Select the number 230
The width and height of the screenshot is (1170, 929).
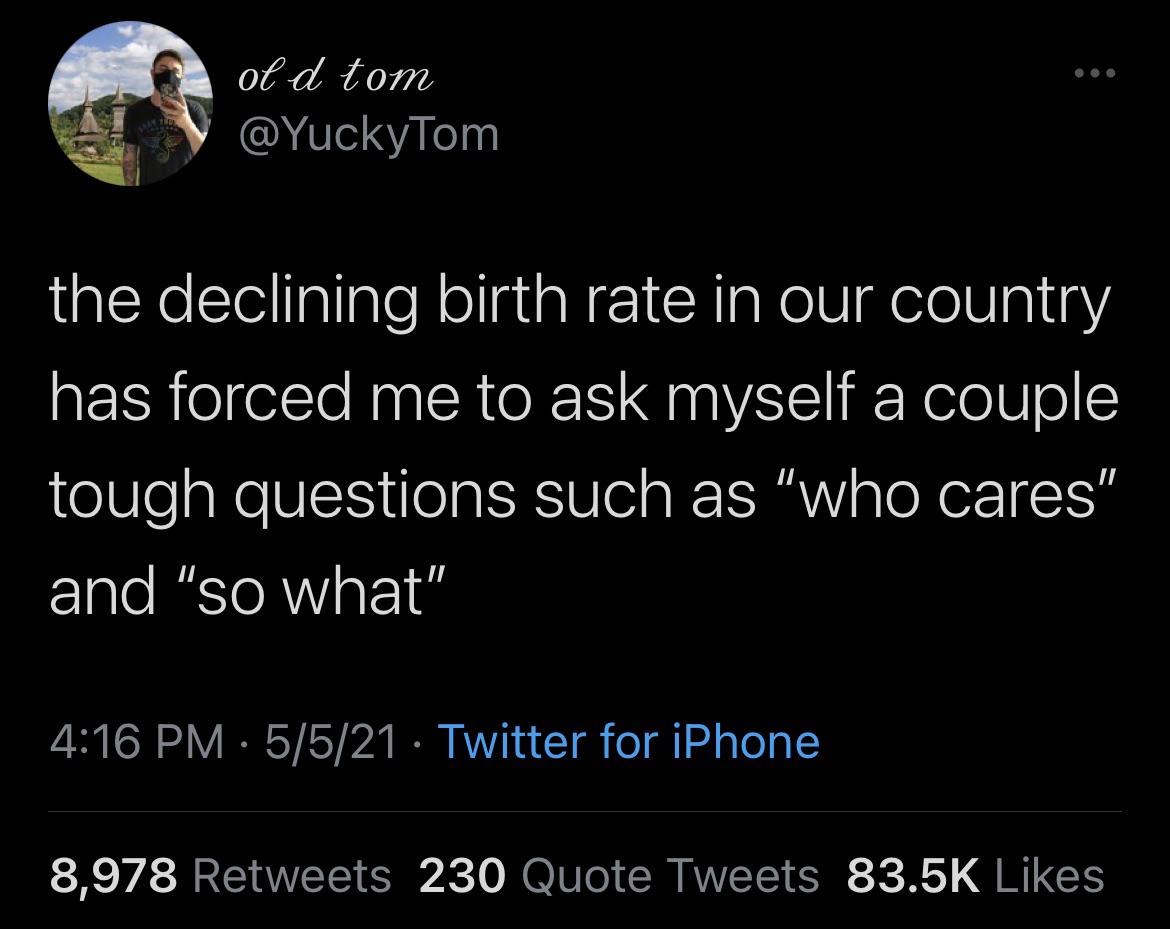(463, 875)
